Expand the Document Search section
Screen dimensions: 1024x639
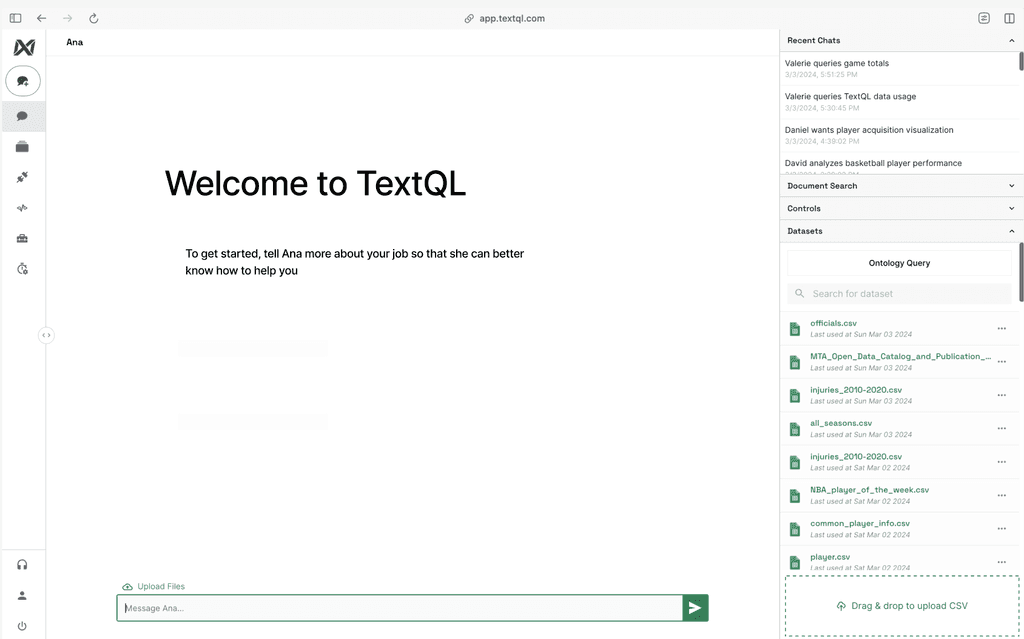[x=1012, y=186]
